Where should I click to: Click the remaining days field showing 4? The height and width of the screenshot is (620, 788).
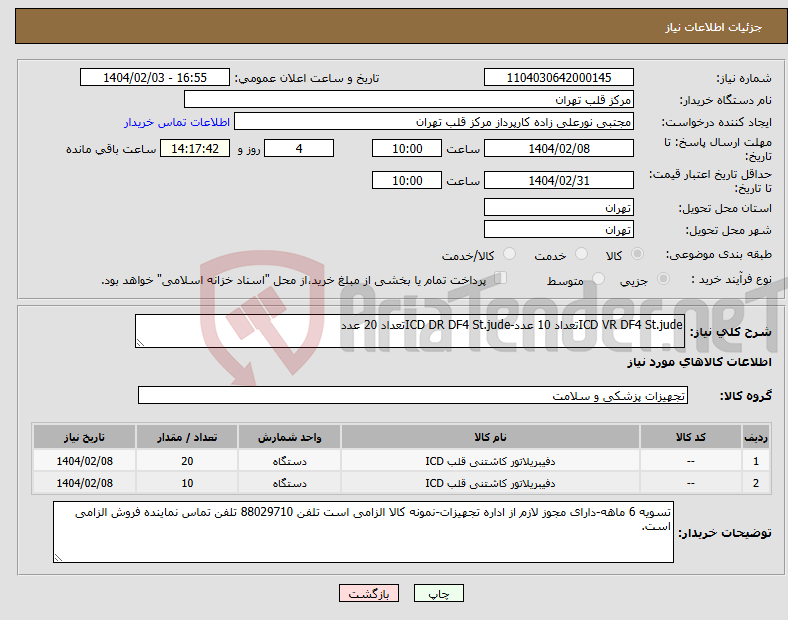click(x=299, y=148)
